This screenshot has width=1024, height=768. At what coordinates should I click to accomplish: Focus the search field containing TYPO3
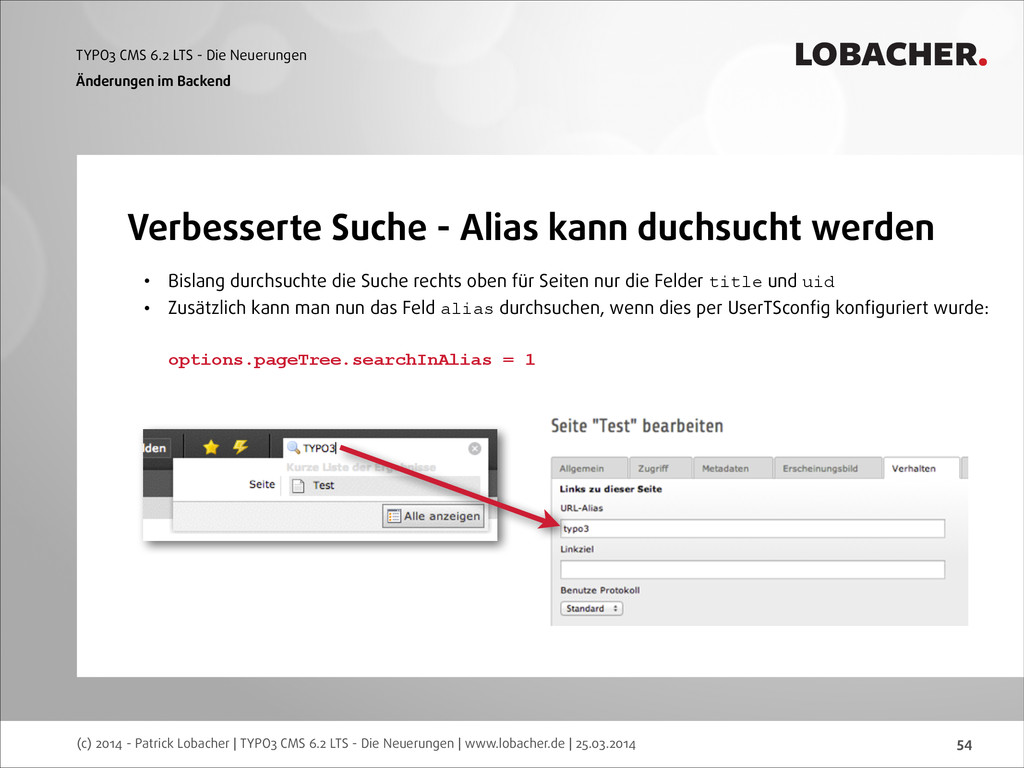coord(385,448)
